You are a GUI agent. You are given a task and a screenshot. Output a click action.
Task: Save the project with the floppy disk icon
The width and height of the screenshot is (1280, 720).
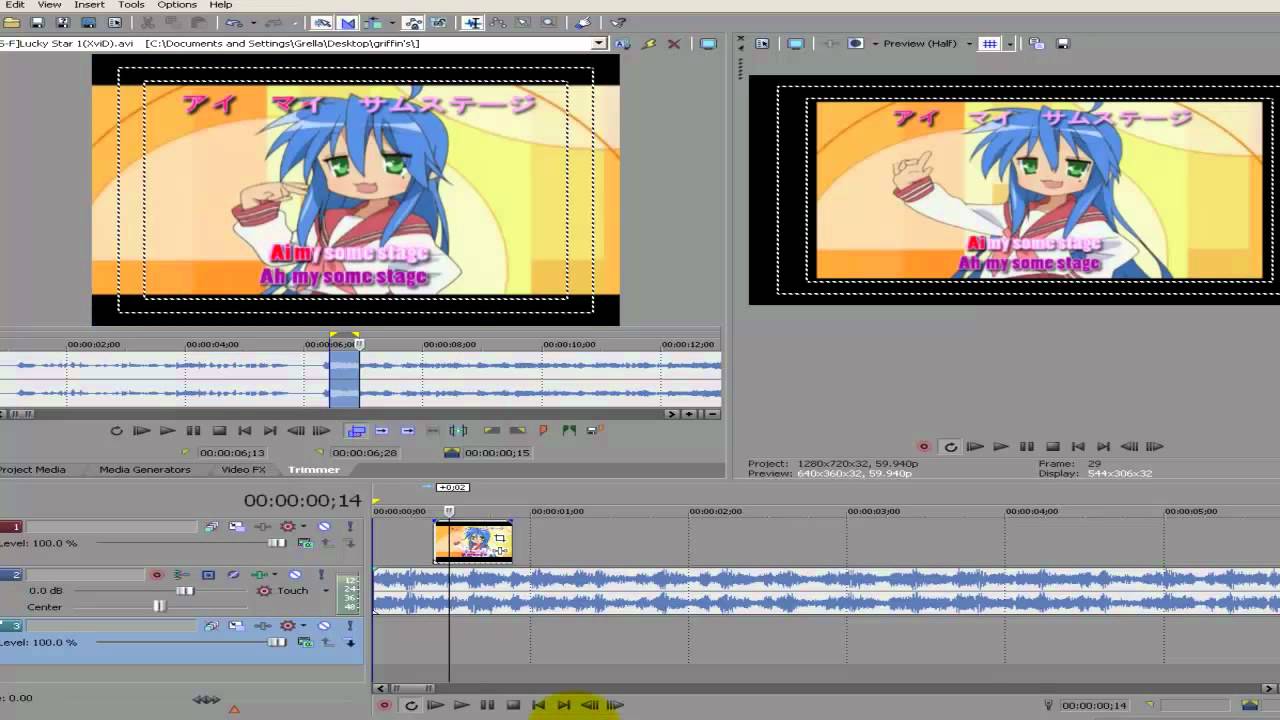click(x=38, y=22)
